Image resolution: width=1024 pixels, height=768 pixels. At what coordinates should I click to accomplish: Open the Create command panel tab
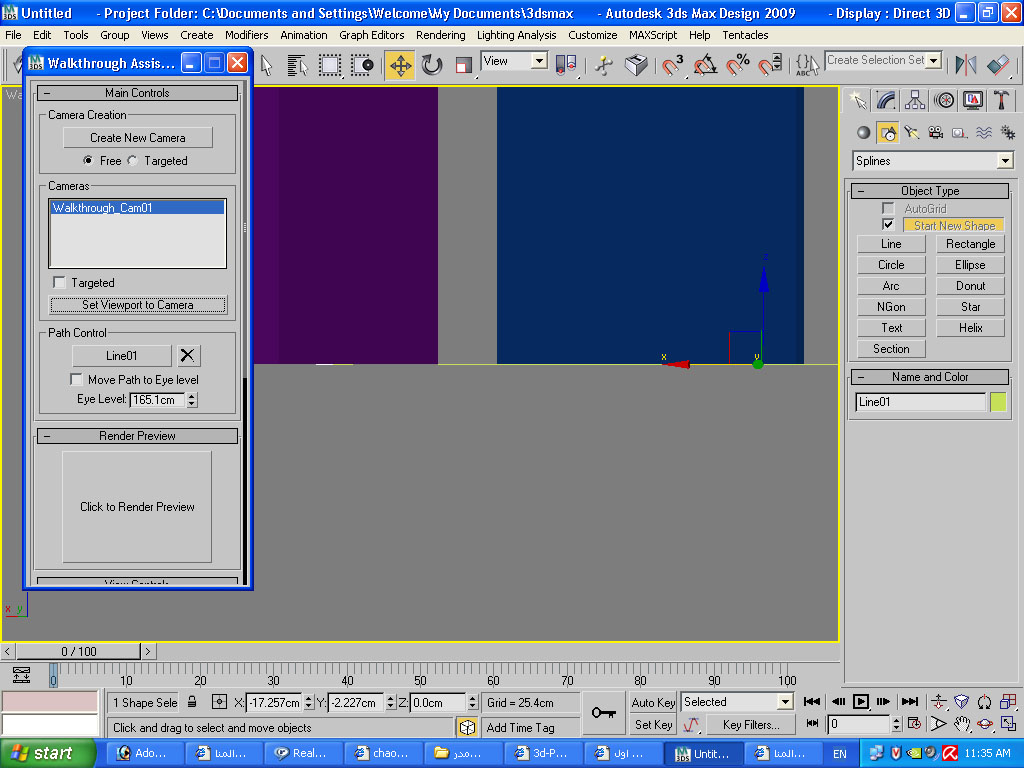(857, 100)
